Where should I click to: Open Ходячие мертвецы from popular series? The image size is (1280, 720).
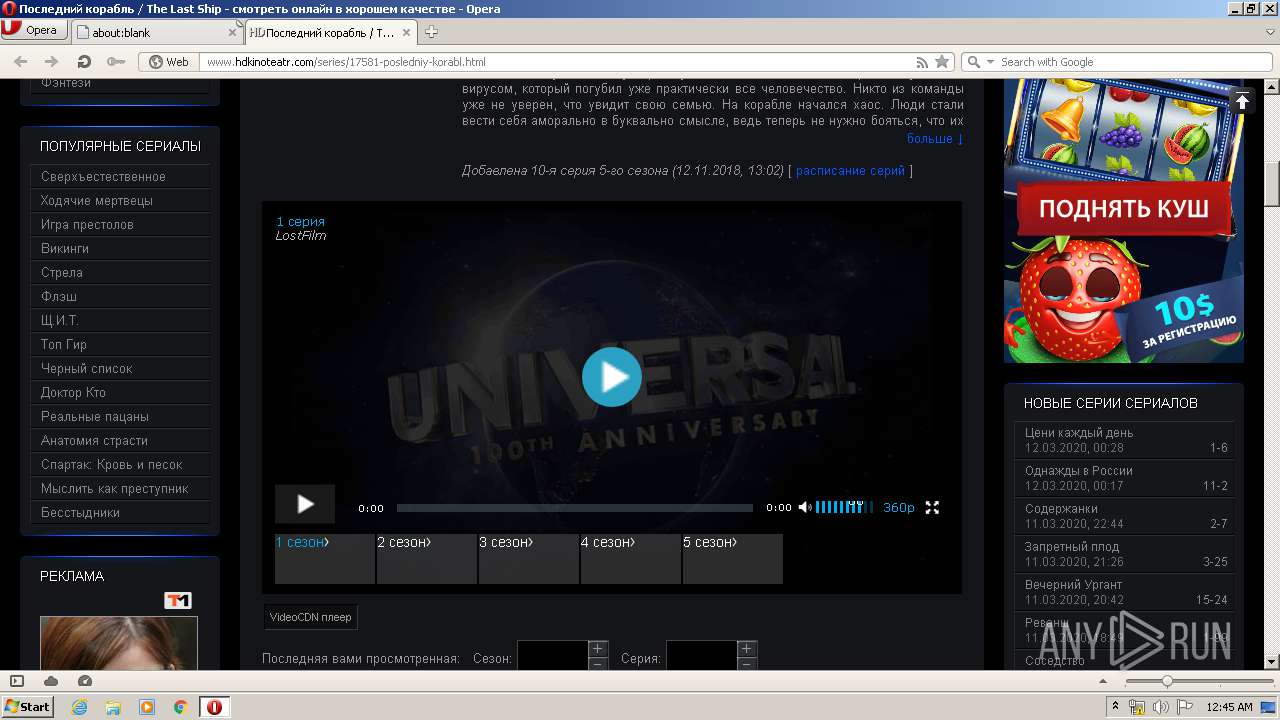pyautogui.click(x=121, y=201)
